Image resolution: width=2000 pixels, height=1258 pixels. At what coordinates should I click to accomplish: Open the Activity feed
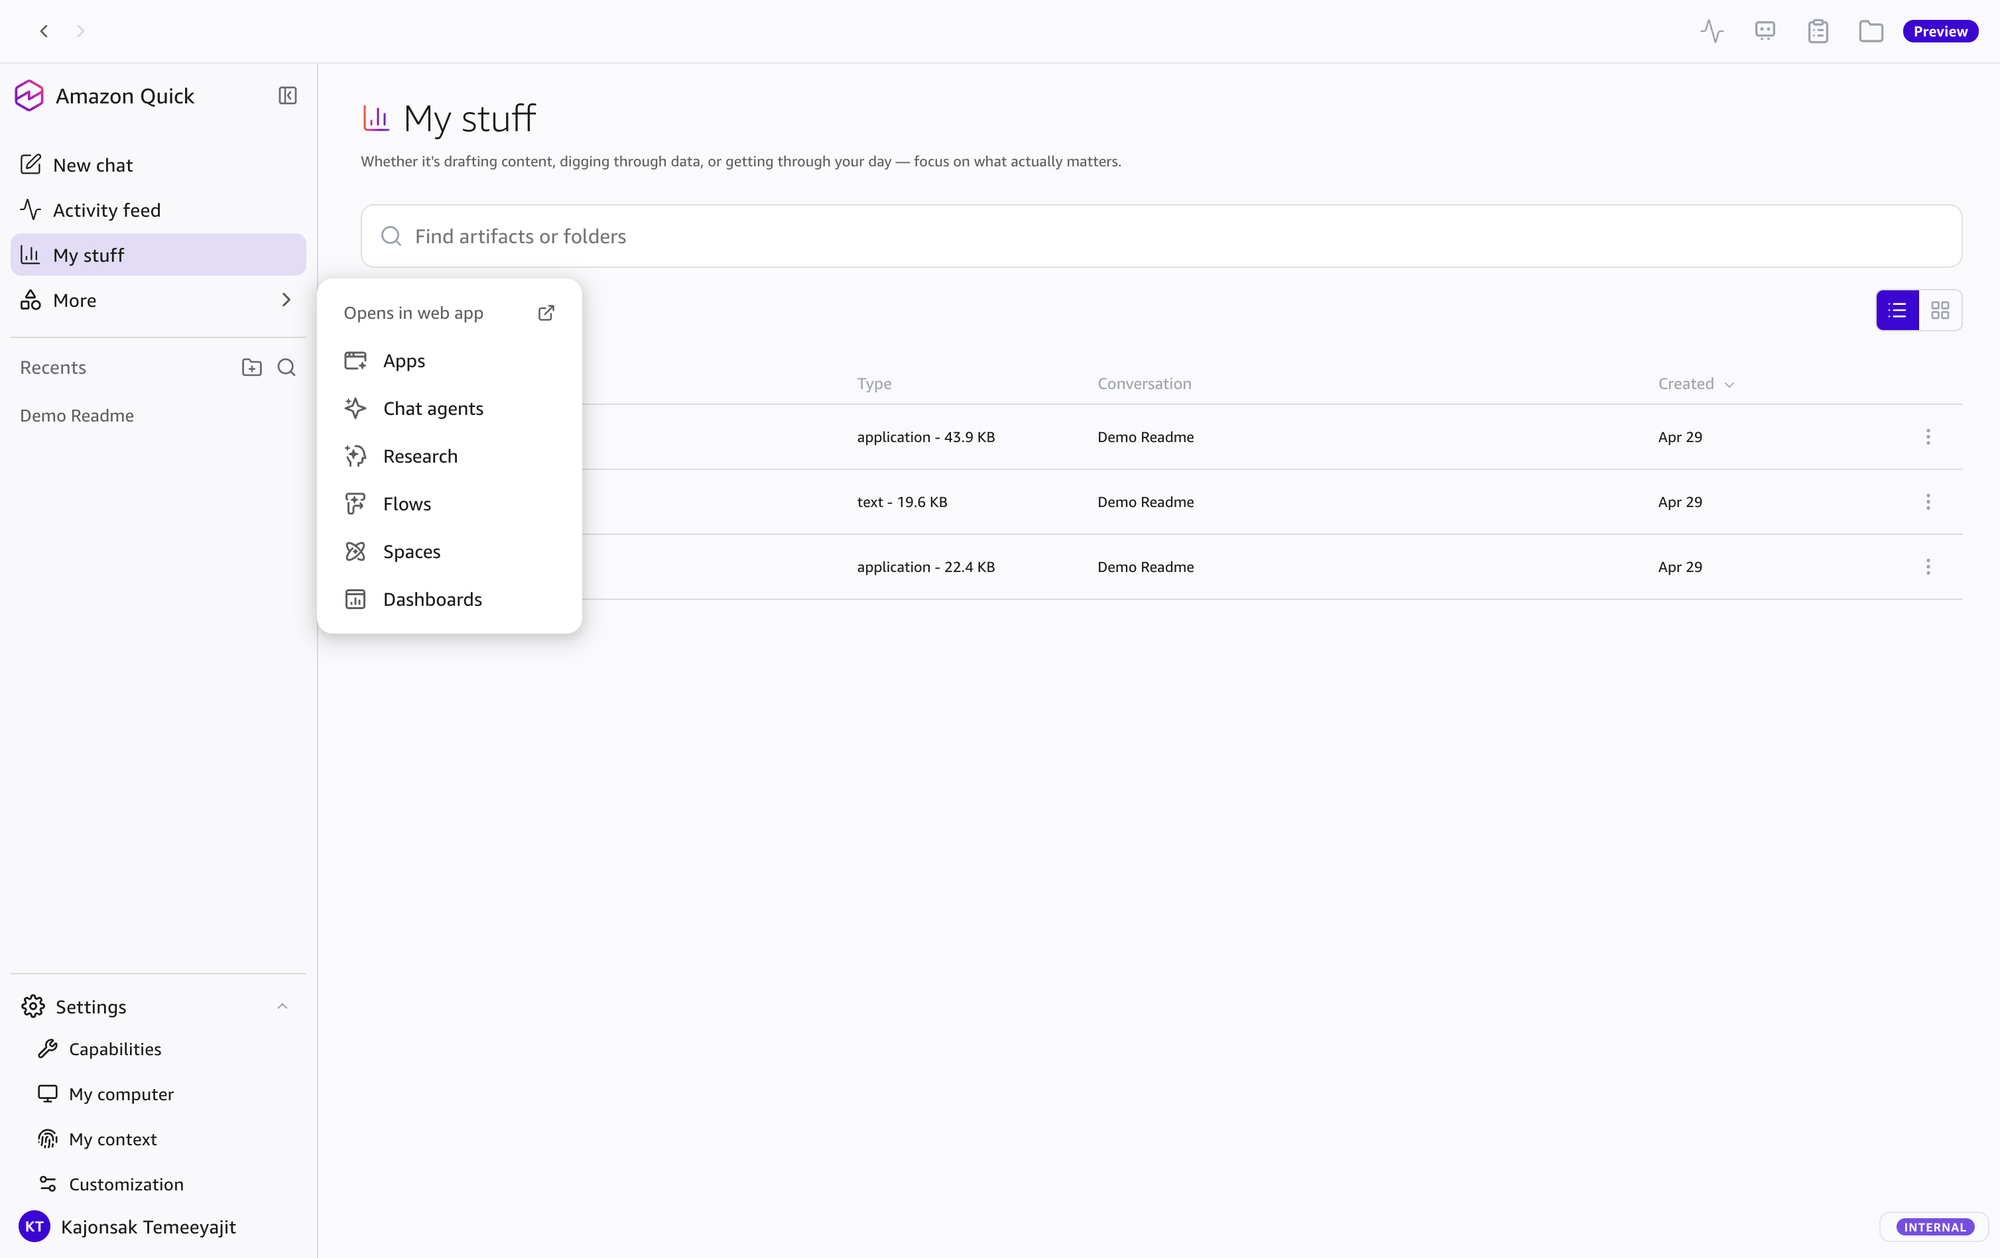point(158,210)
